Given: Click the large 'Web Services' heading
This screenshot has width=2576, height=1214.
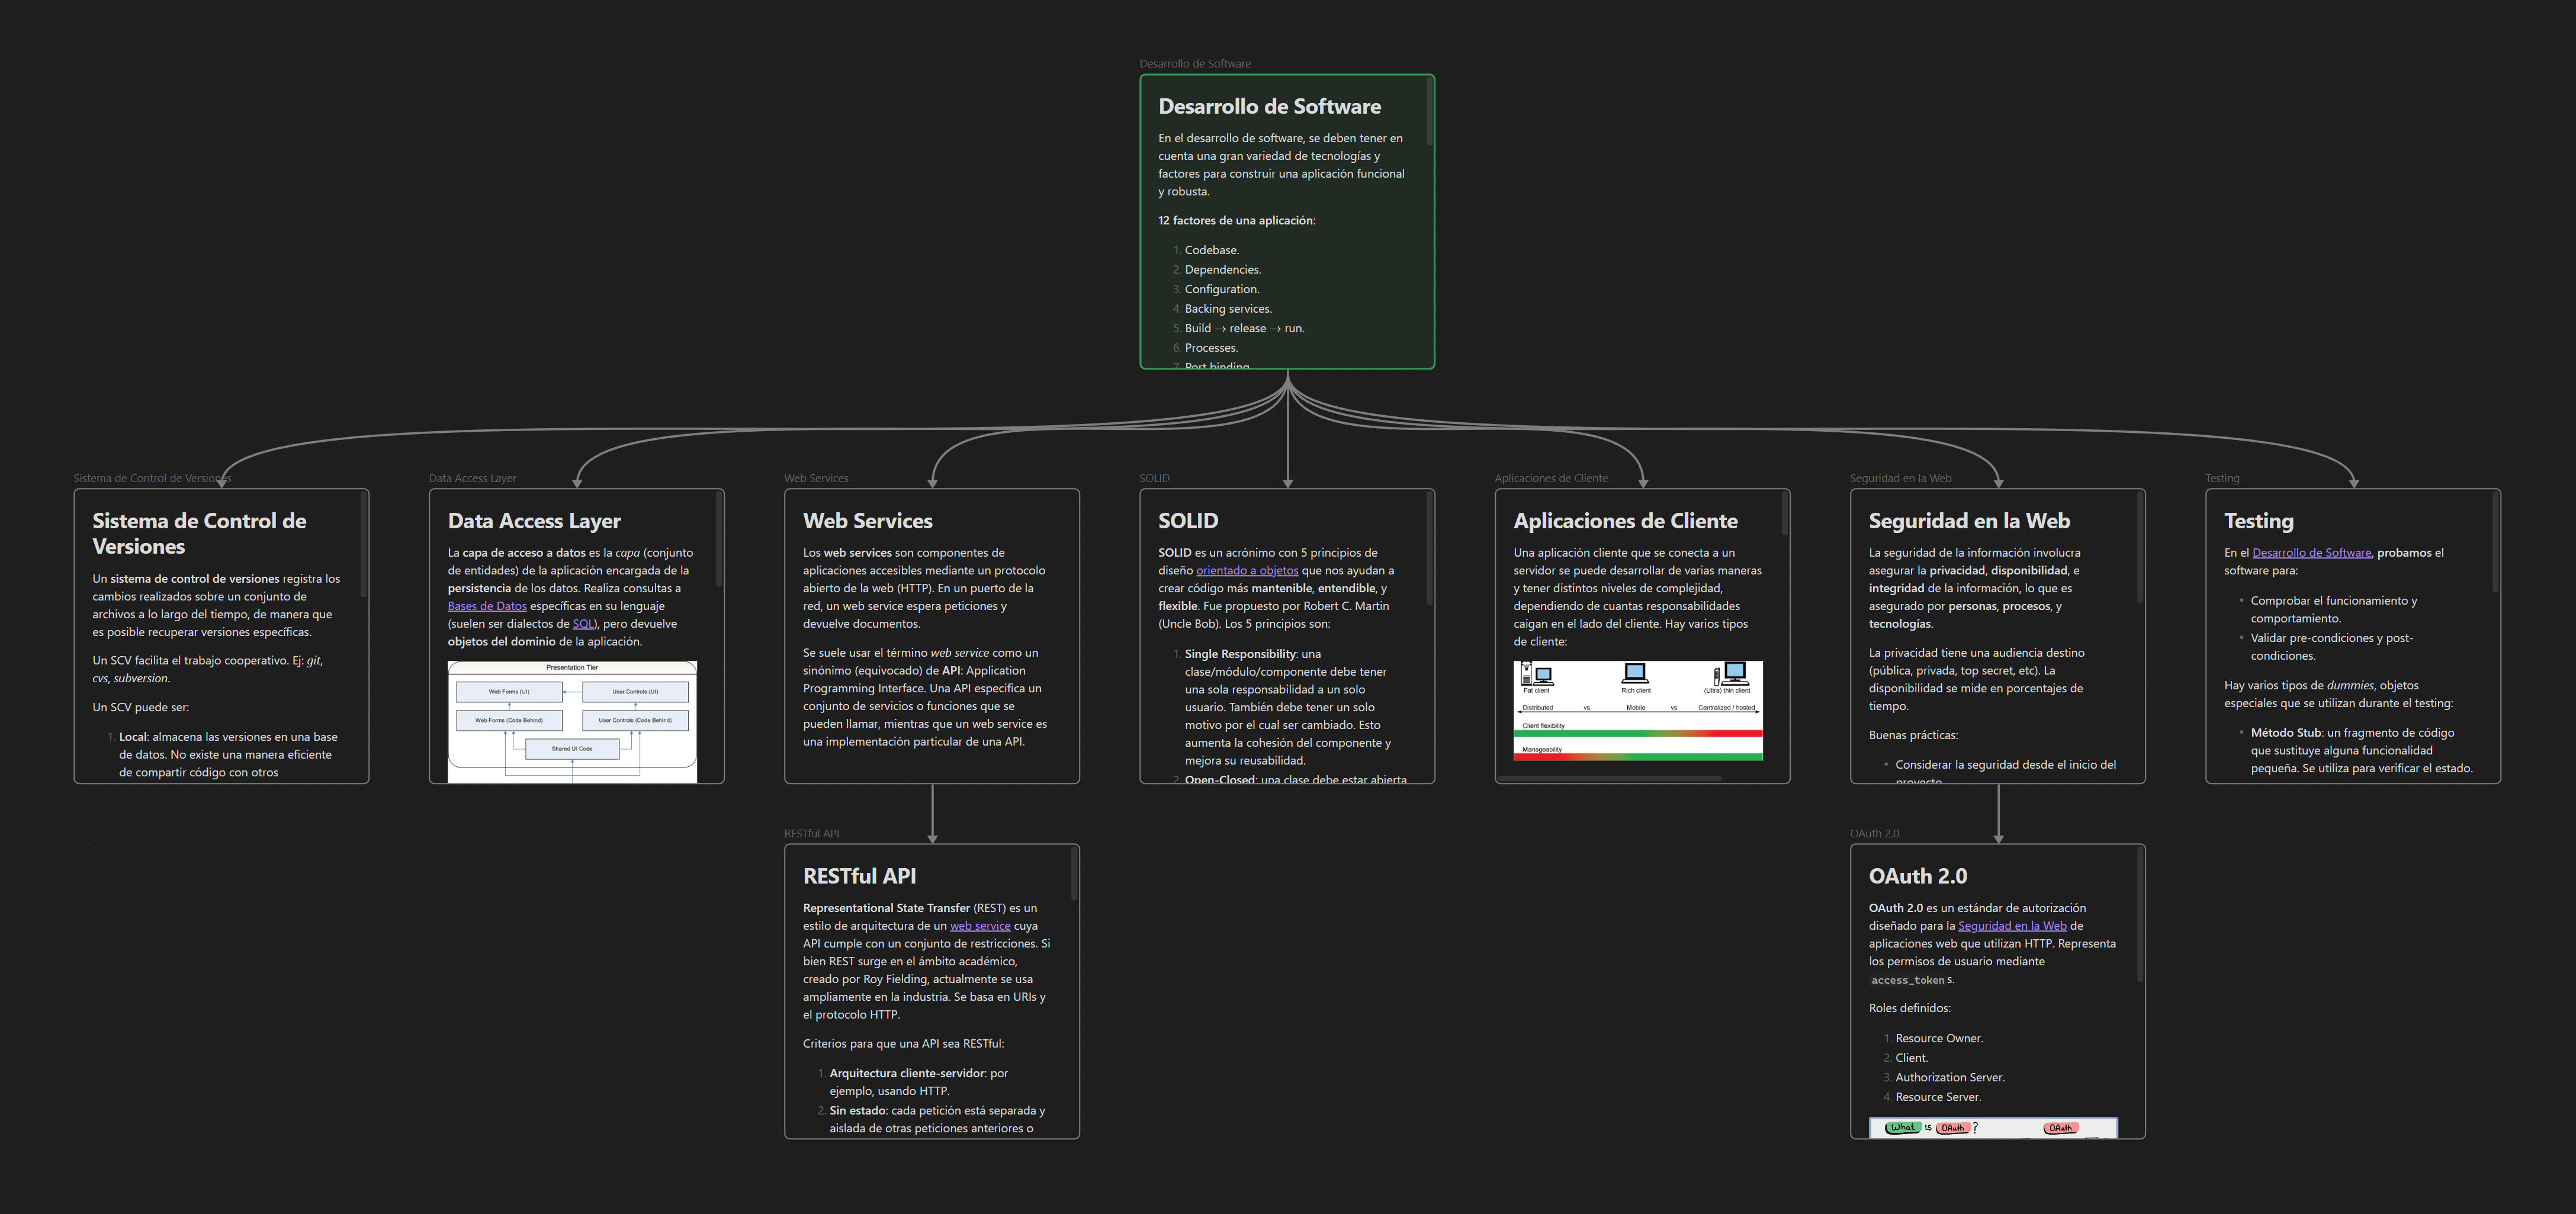Looking at the screenshot, I should [x=867, y=521].
